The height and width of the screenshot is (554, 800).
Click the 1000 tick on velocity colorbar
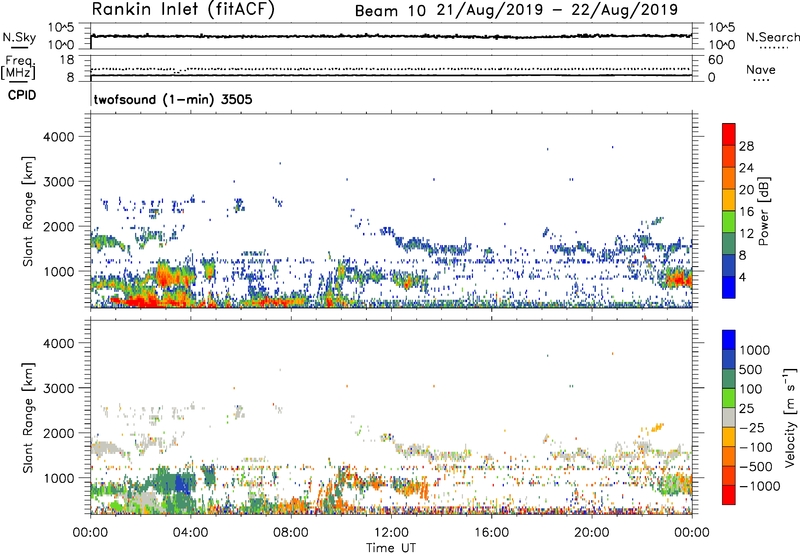[x=754, y=350]
